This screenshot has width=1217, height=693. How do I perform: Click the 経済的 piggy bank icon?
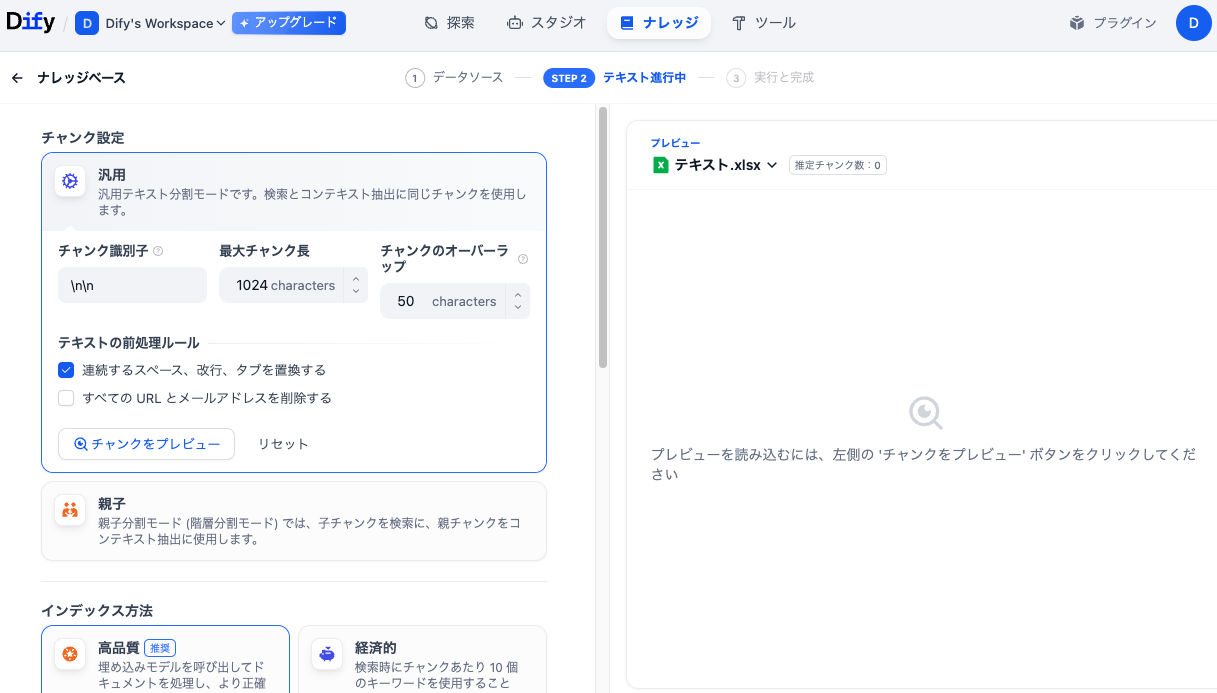(327, 654)
